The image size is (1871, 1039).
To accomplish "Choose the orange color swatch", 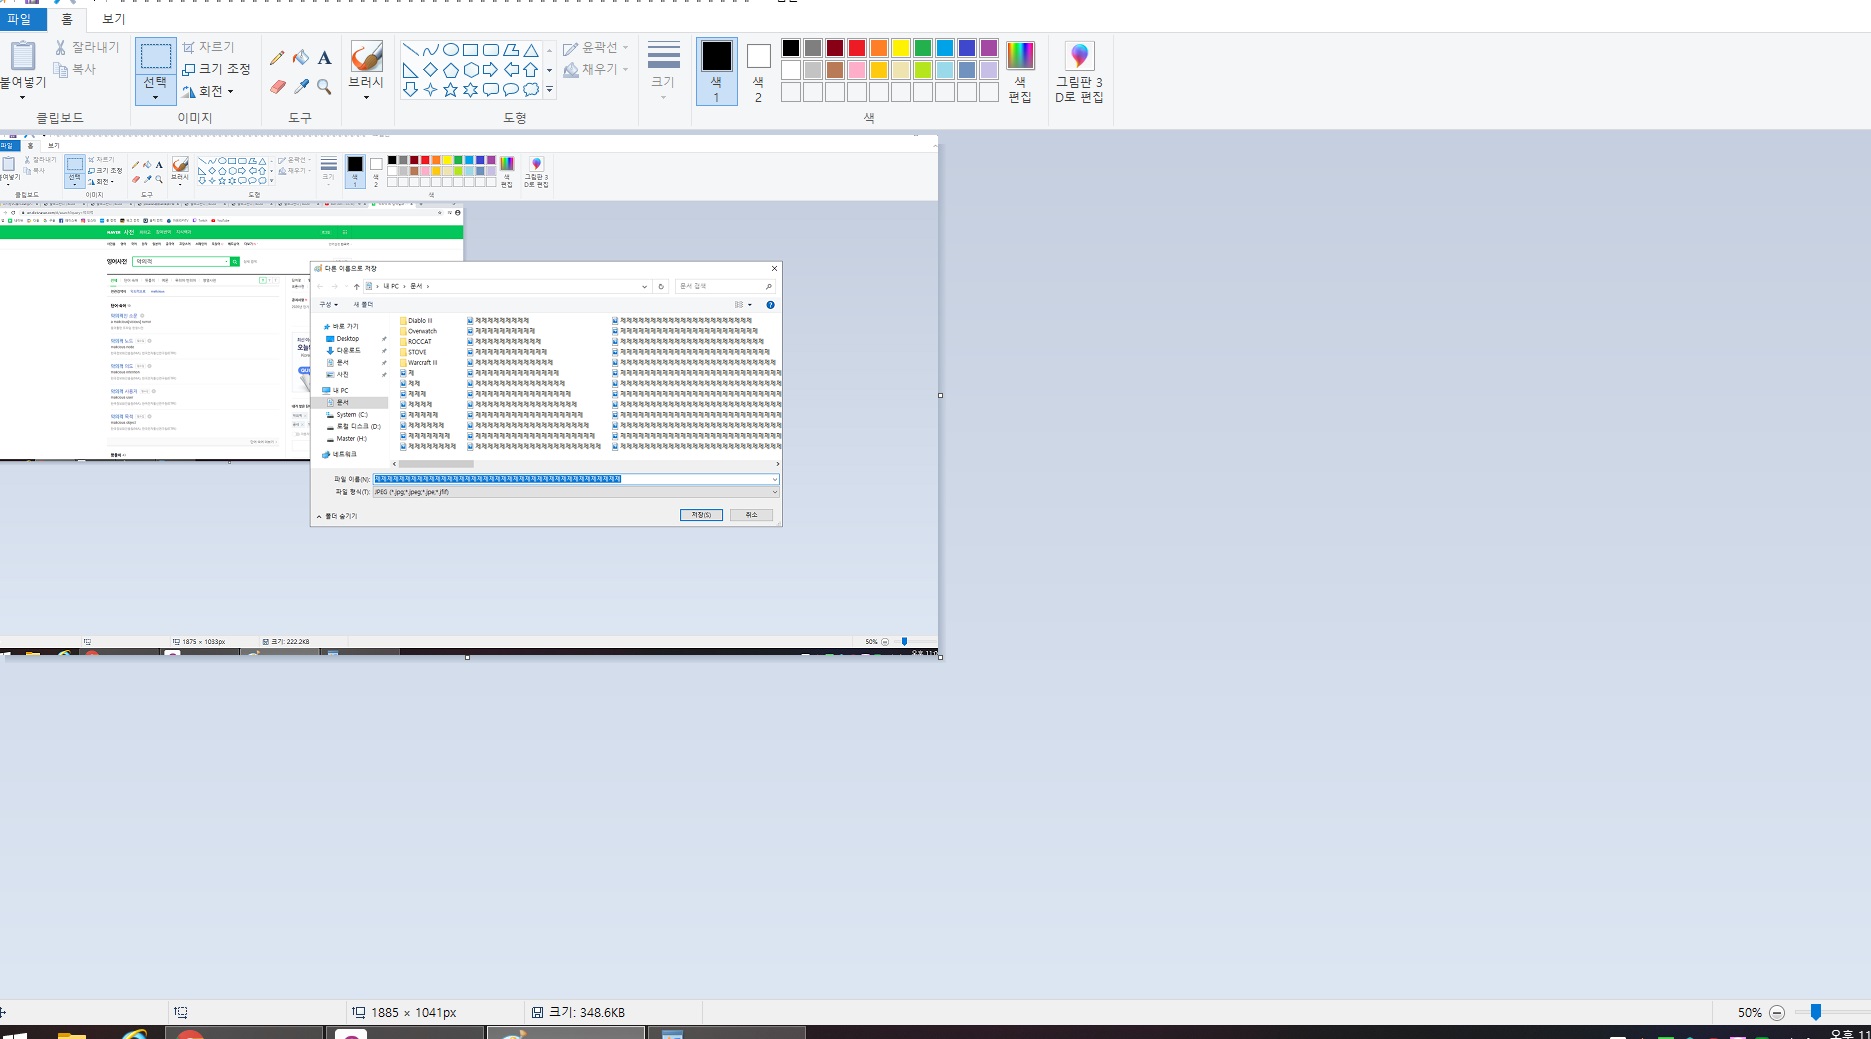I will (879, 48).
